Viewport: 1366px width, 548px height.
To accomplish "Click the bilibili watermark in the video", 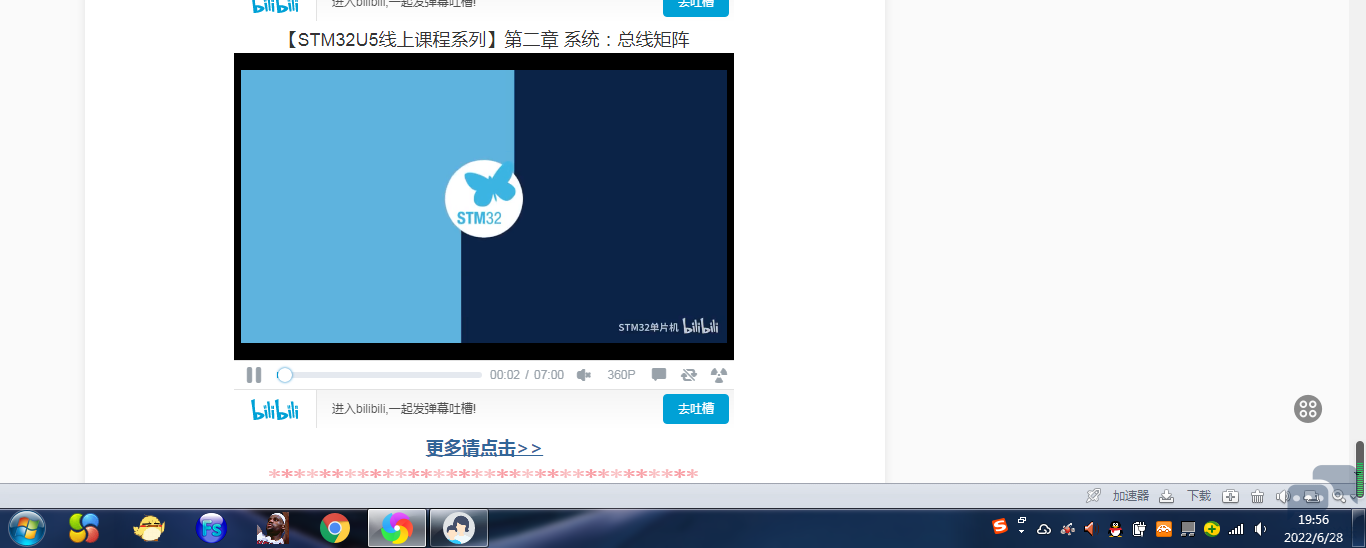I will (x=701, y=326).
